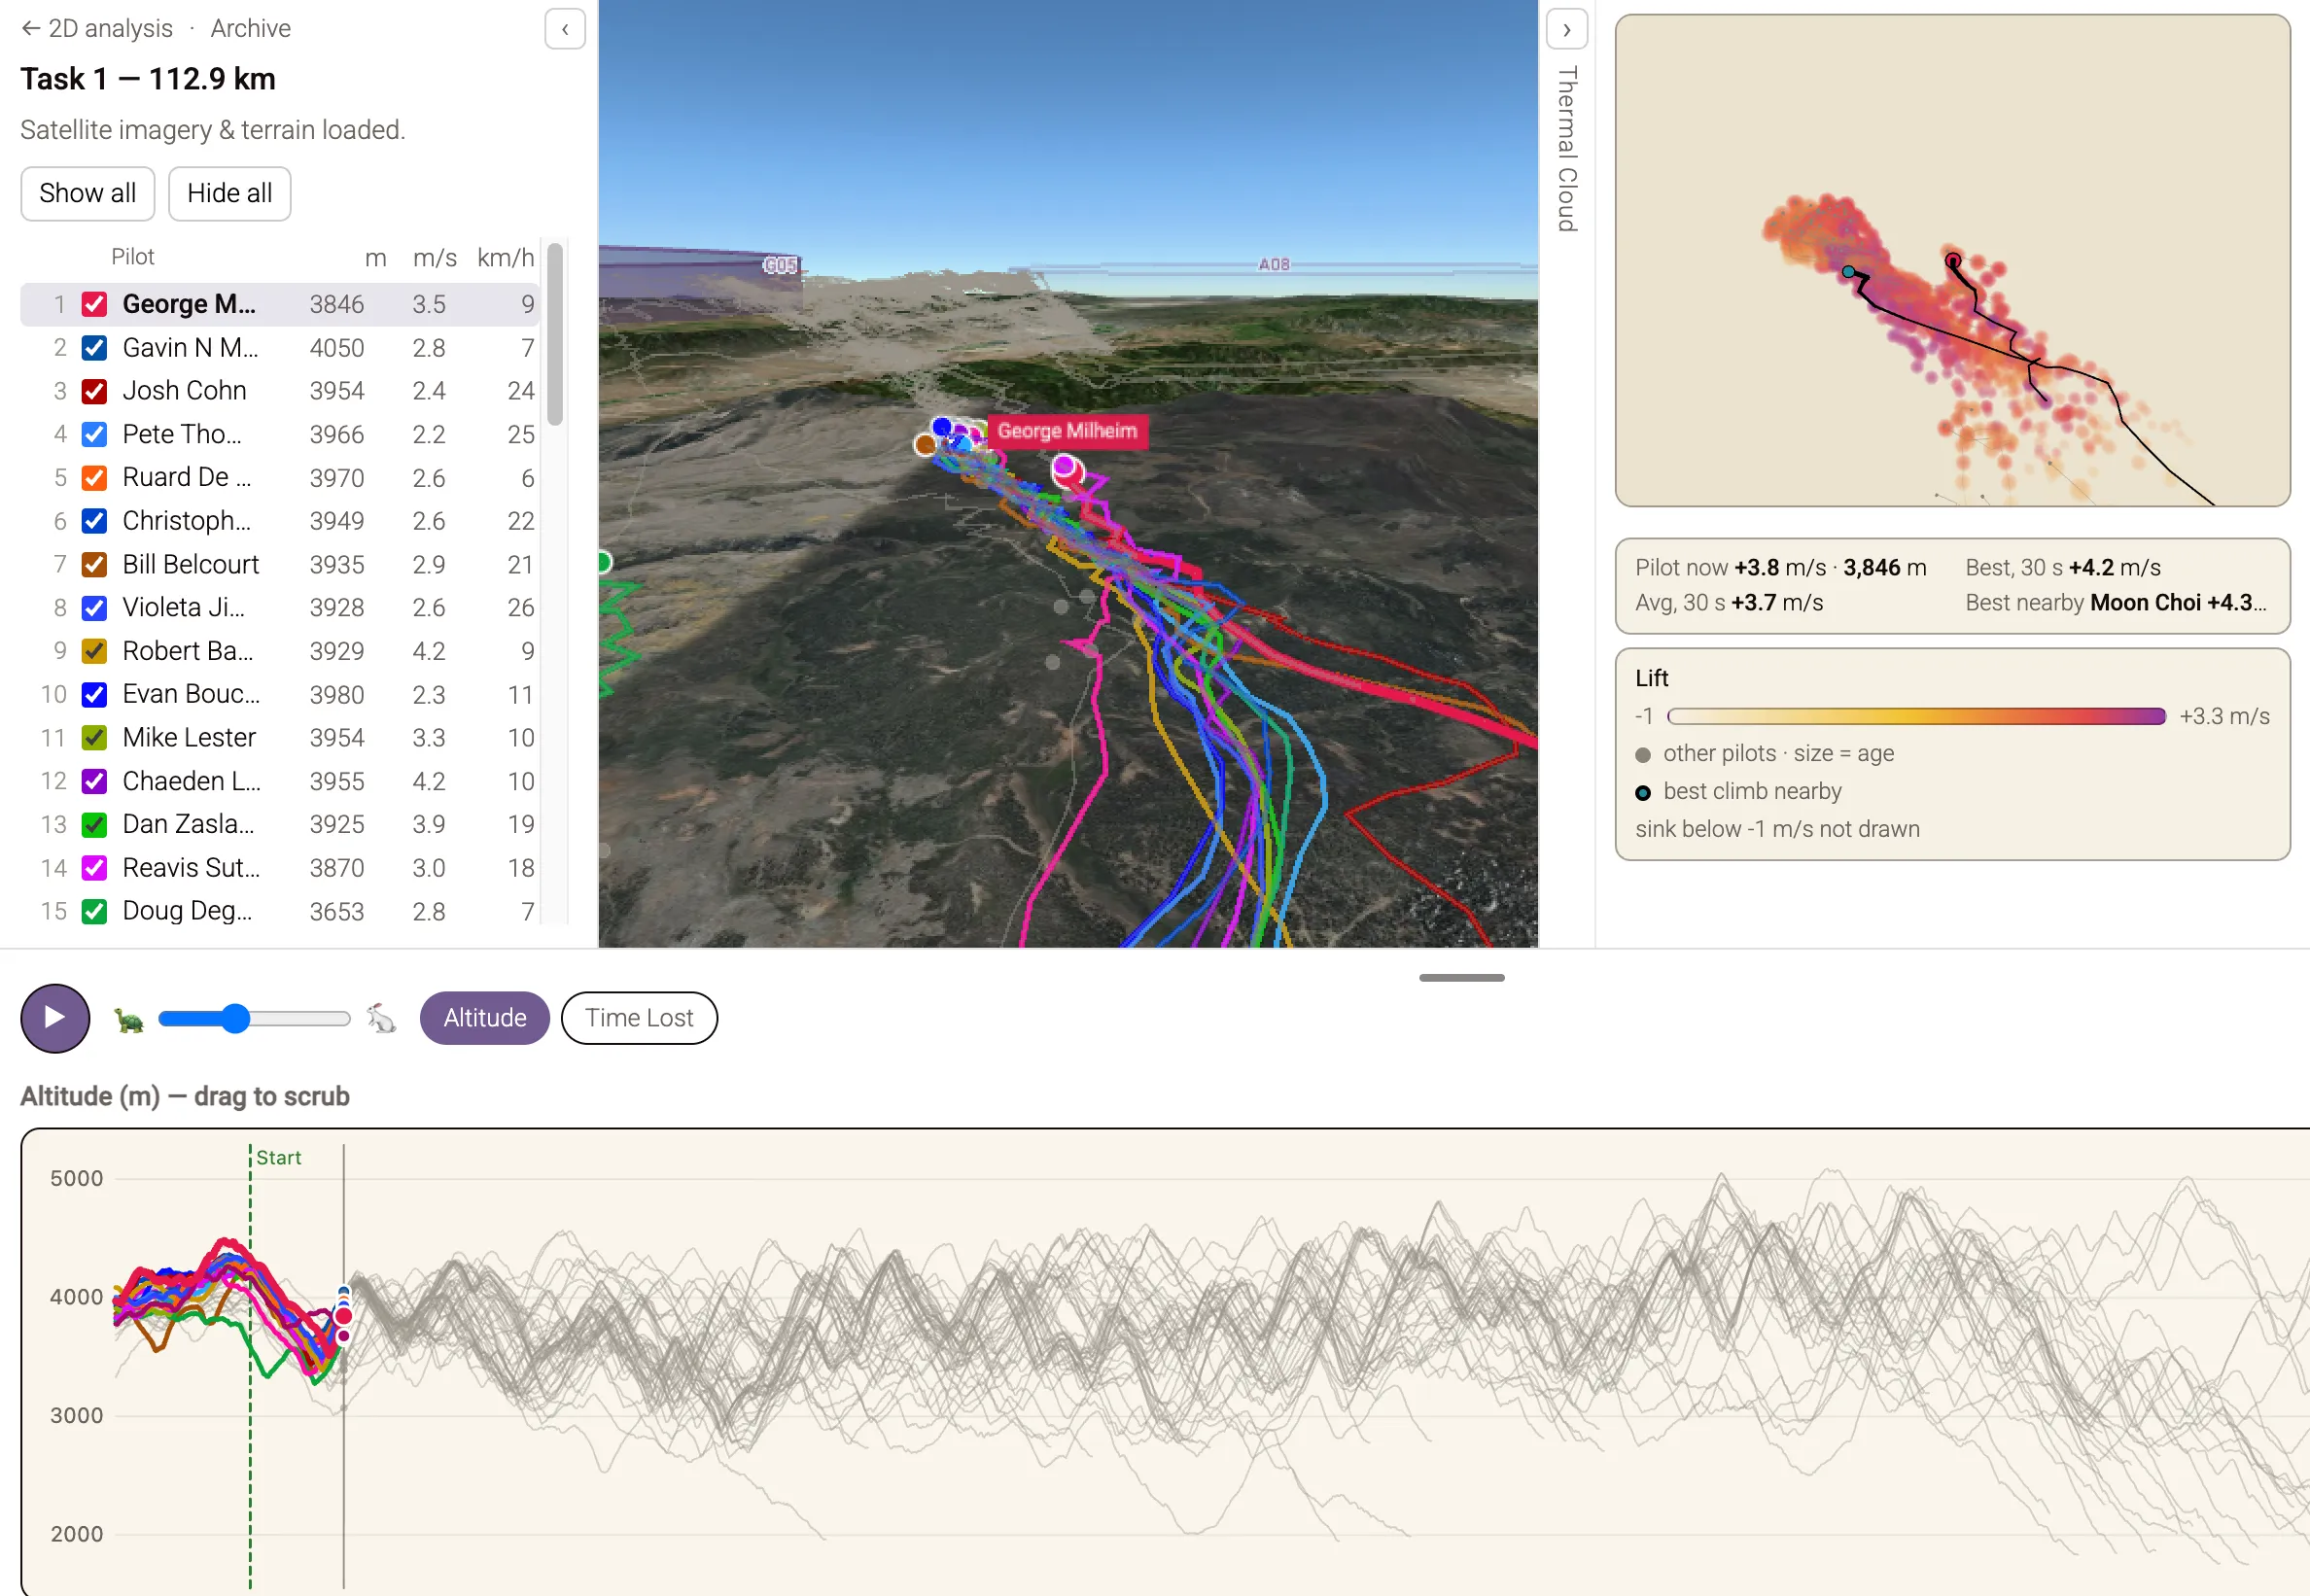
Task: Click George M... altitude value 3846
Action: (337, 304)
